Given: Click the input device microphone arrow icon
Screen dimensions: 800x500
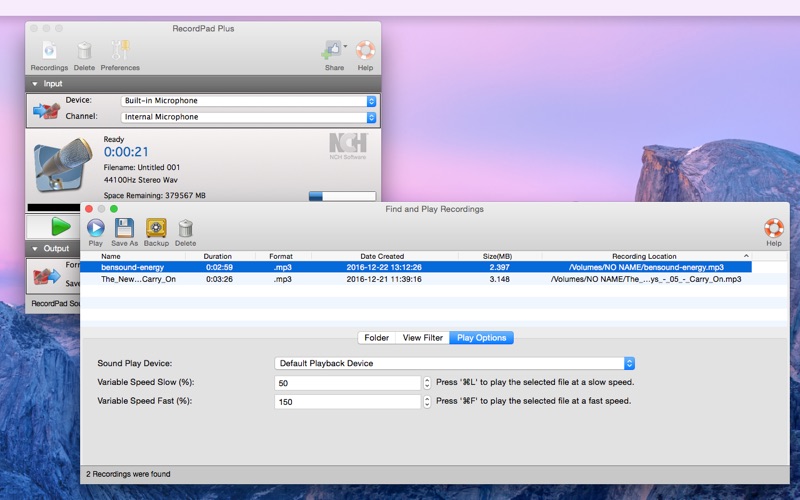Looking at the screenshot, I should tap(46, 109).
